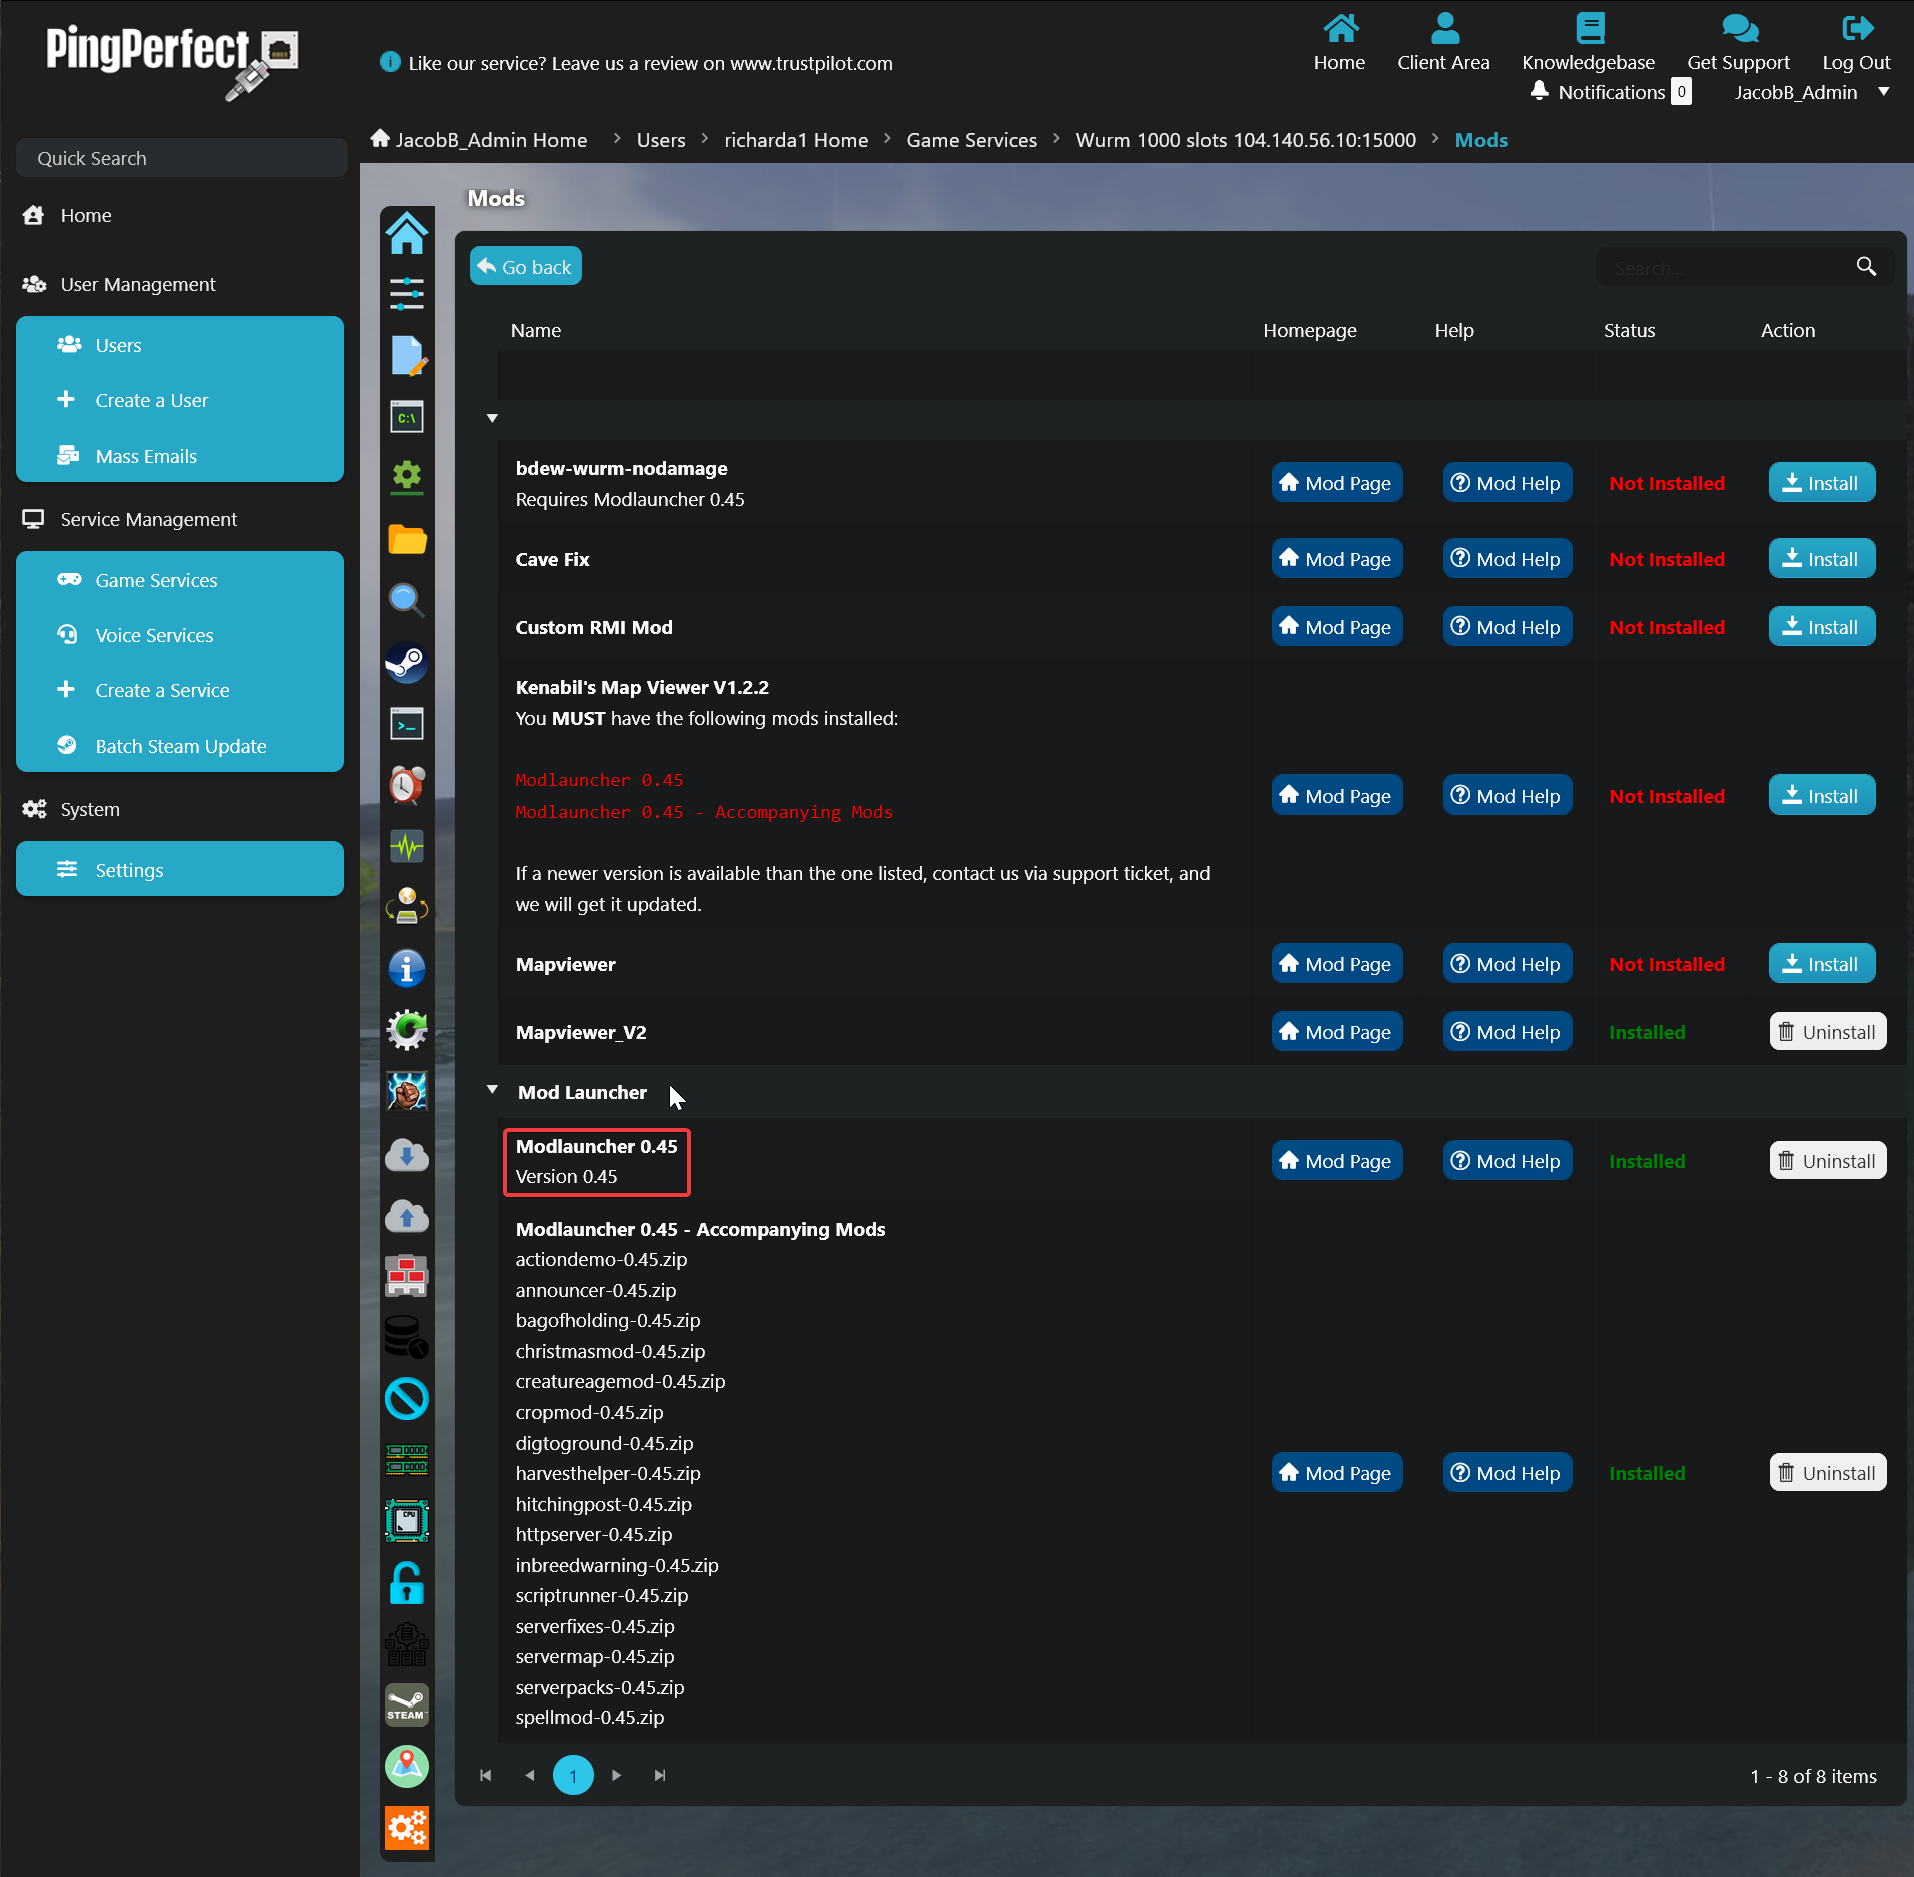Open Game Services in the sidebar menu

pos(156,580)
